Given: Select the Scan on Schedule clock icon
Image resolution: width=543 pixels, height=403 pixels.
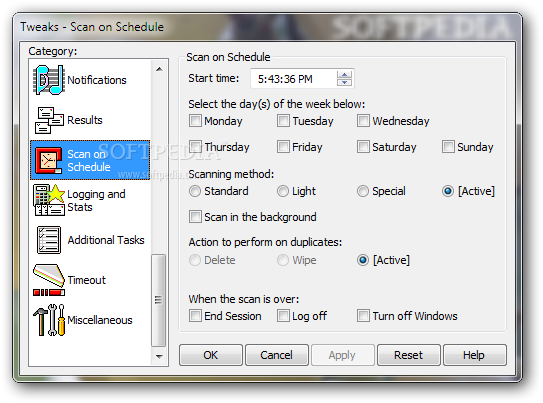Looking at the screenshot, I should tap(48, 160).
